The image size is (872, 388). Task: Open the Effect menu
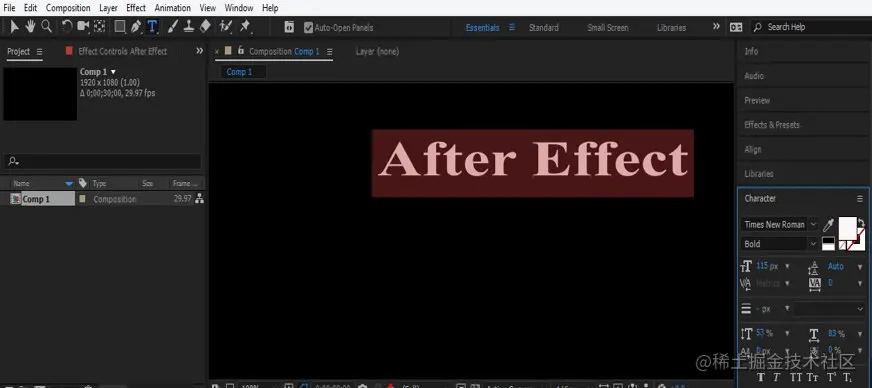point(136,8)
